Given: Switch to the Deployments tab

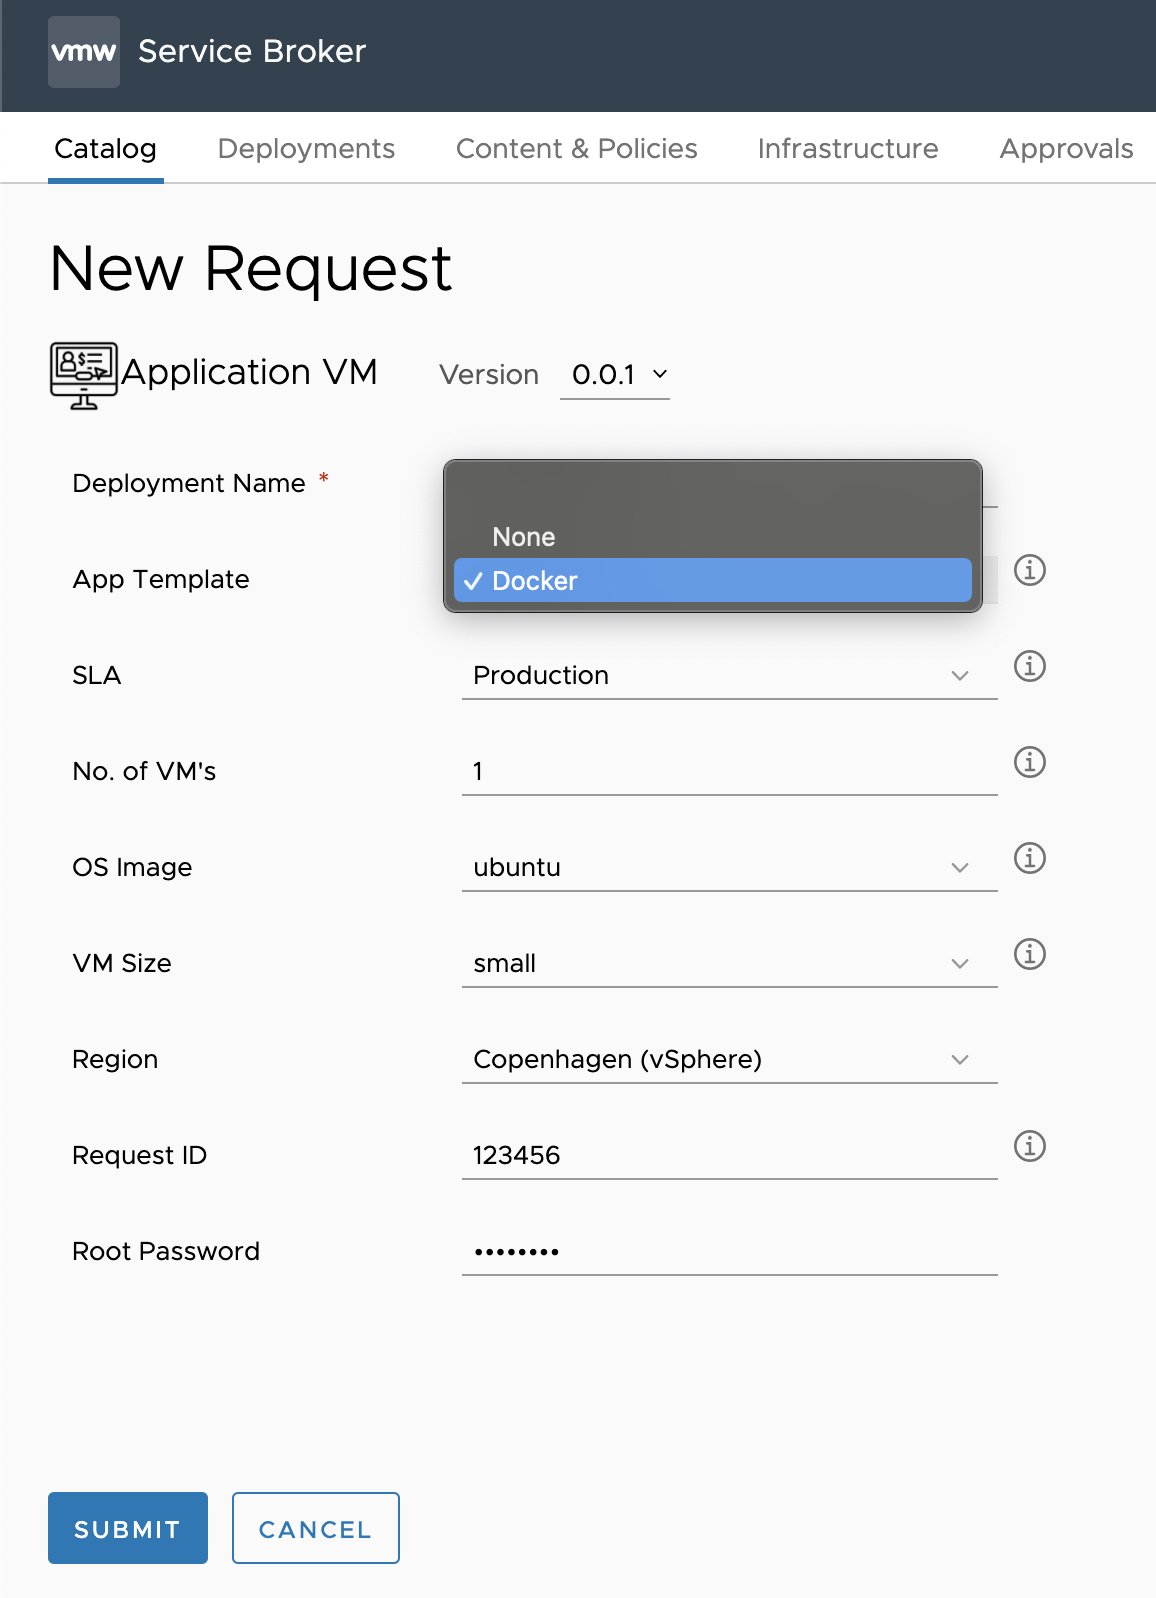Looking at the screenshot, I should (x=306, y=148).
